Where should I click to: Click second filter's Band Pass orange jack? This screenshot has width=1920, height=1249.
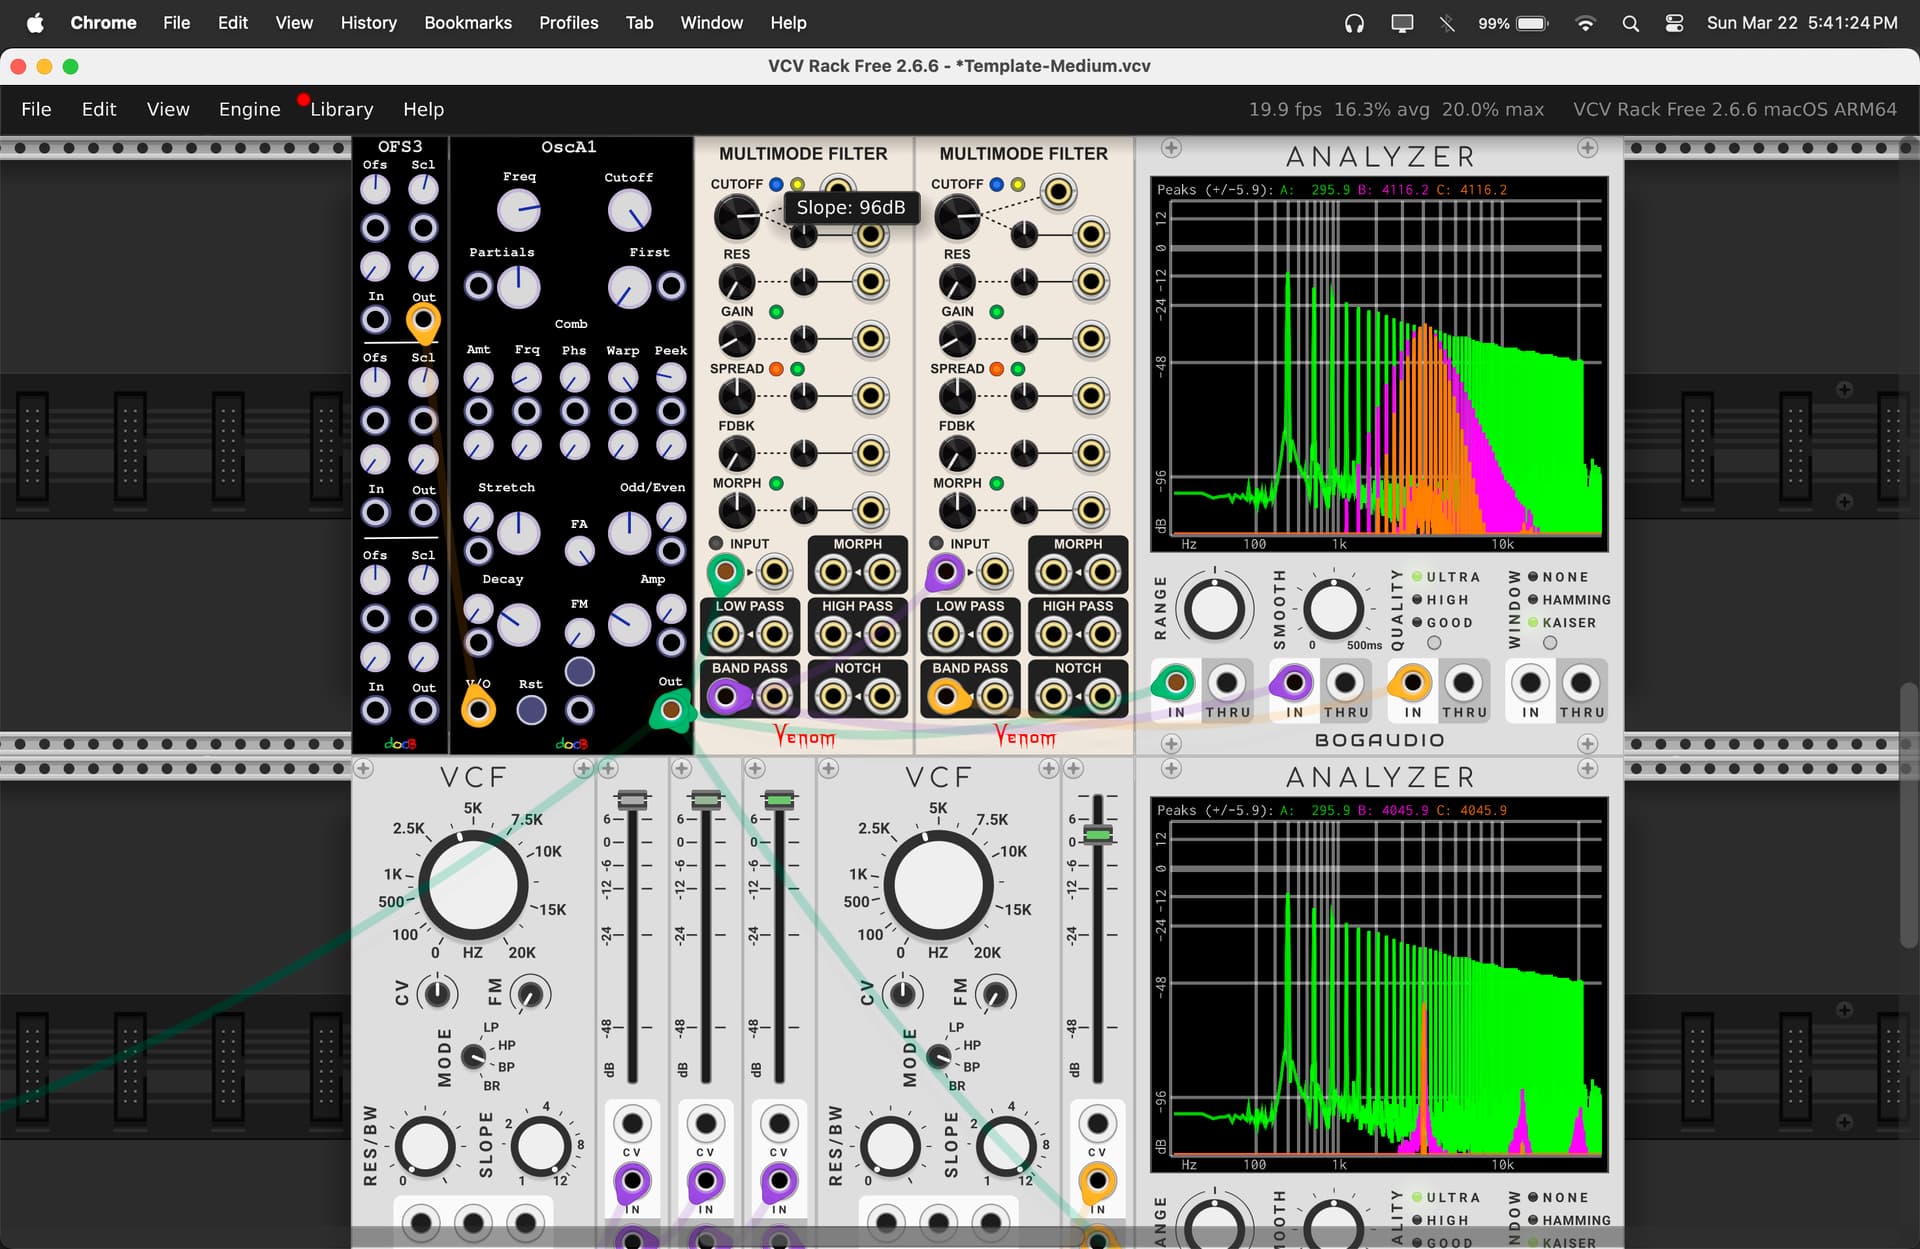click(946, 696)
